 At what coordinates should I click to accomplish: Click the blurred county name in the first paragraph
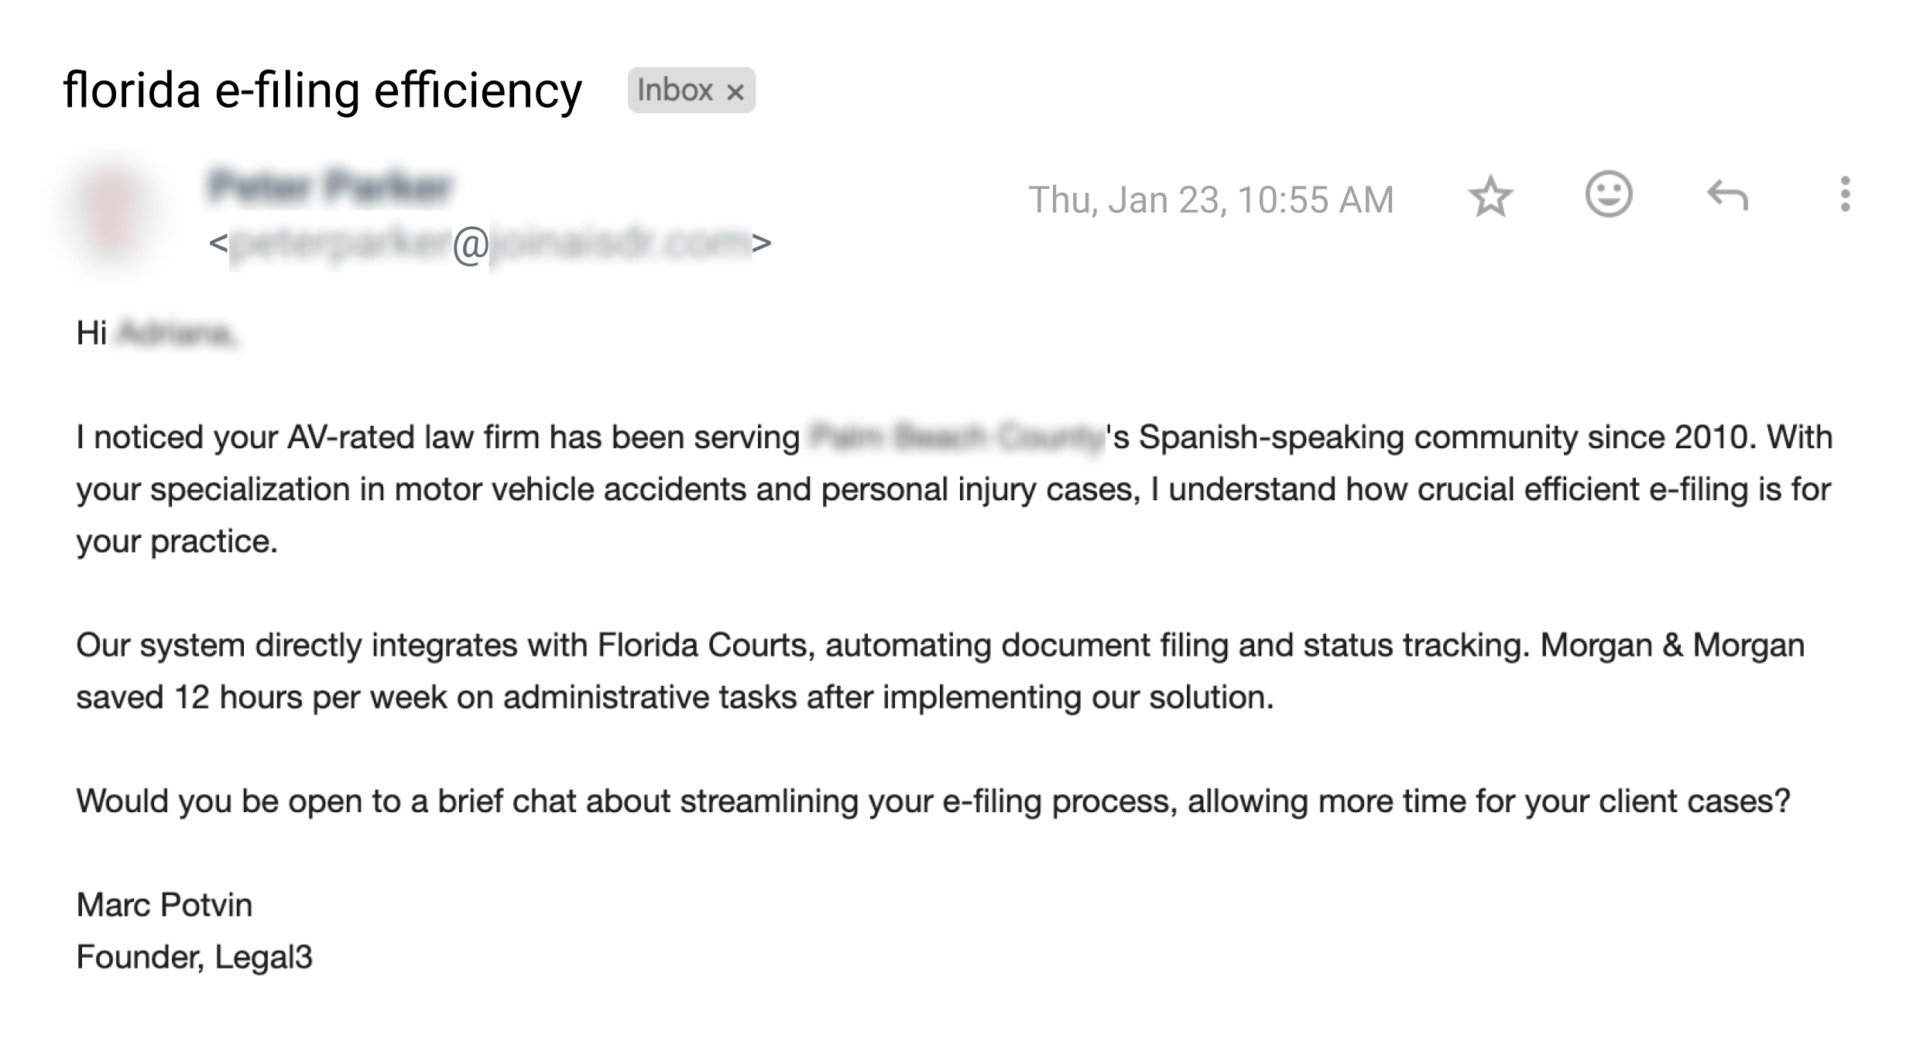click(955, 437)
